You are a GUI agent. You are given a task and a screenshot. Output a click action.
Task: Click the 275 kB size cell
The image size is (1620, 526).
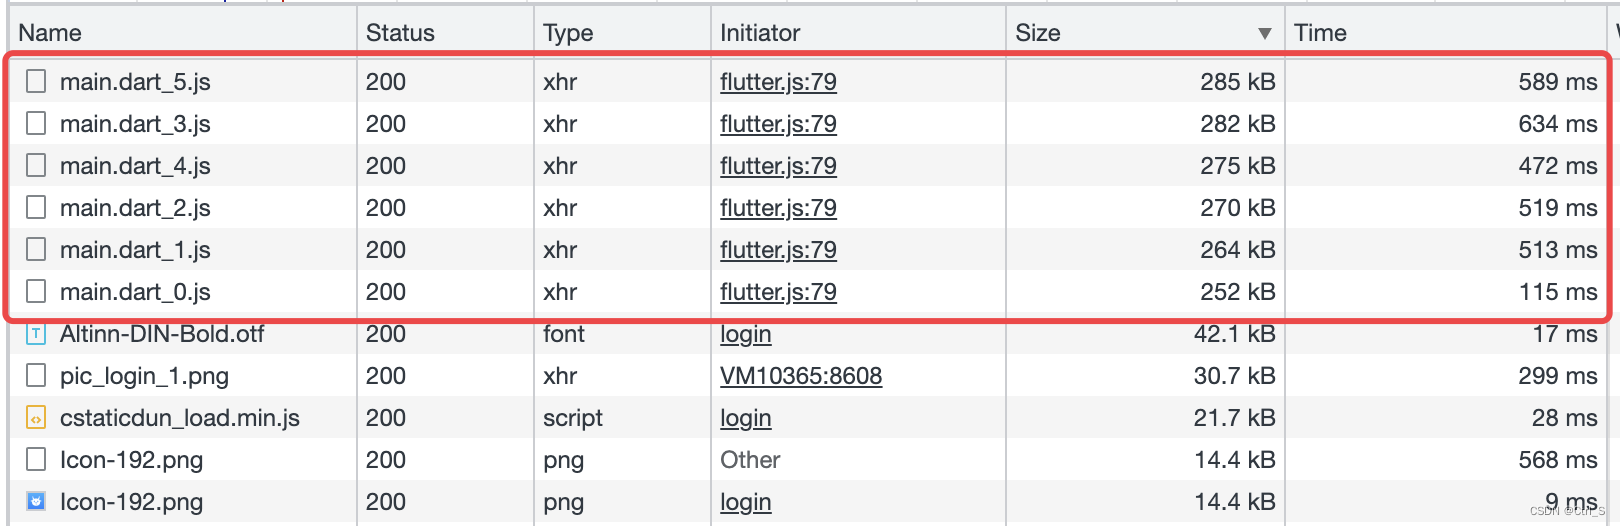[1238, 166]
